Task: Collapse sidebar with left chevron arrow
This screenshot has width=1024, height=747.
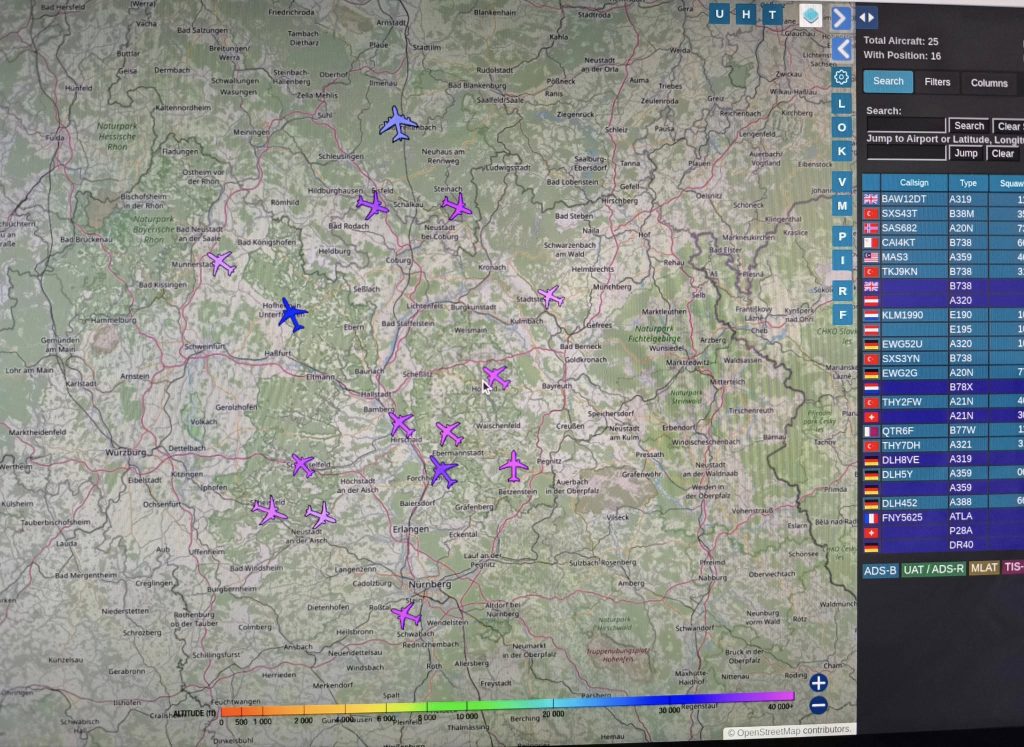Action: coord(842,48)
